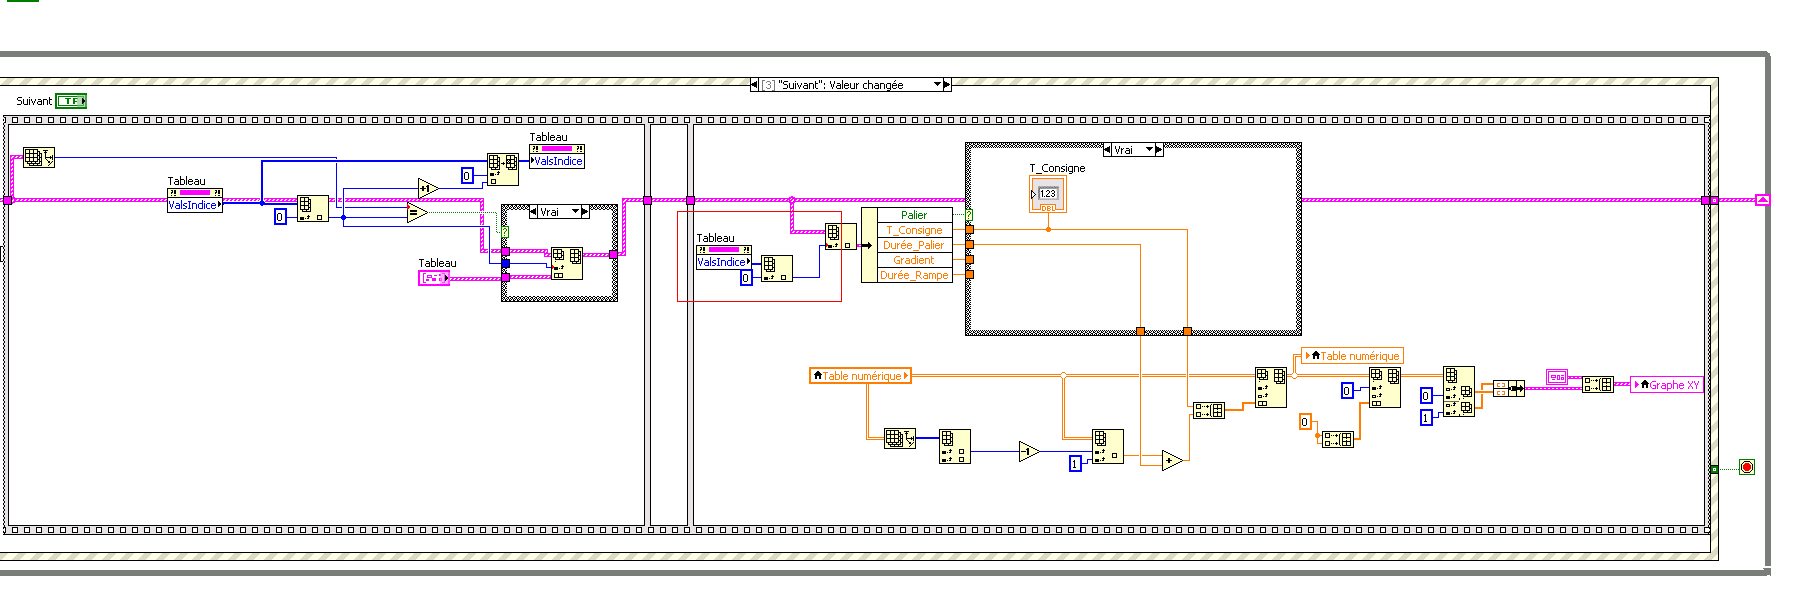Select the Durée_Rampe element in Unbundle node

914,275
